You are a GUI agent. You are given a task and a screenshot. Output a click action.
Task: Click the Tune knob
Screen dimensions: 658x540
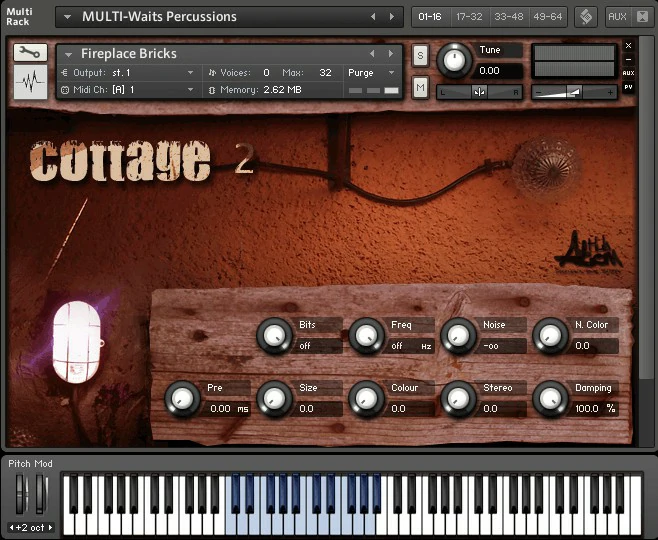tap(454, 61)
